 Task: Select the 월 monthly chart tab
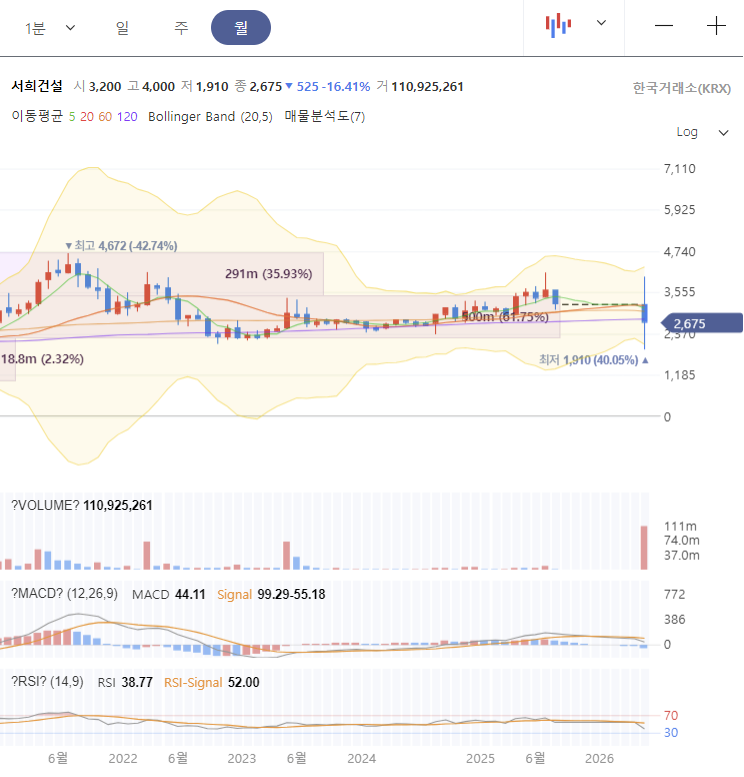(x=241, y=28)
